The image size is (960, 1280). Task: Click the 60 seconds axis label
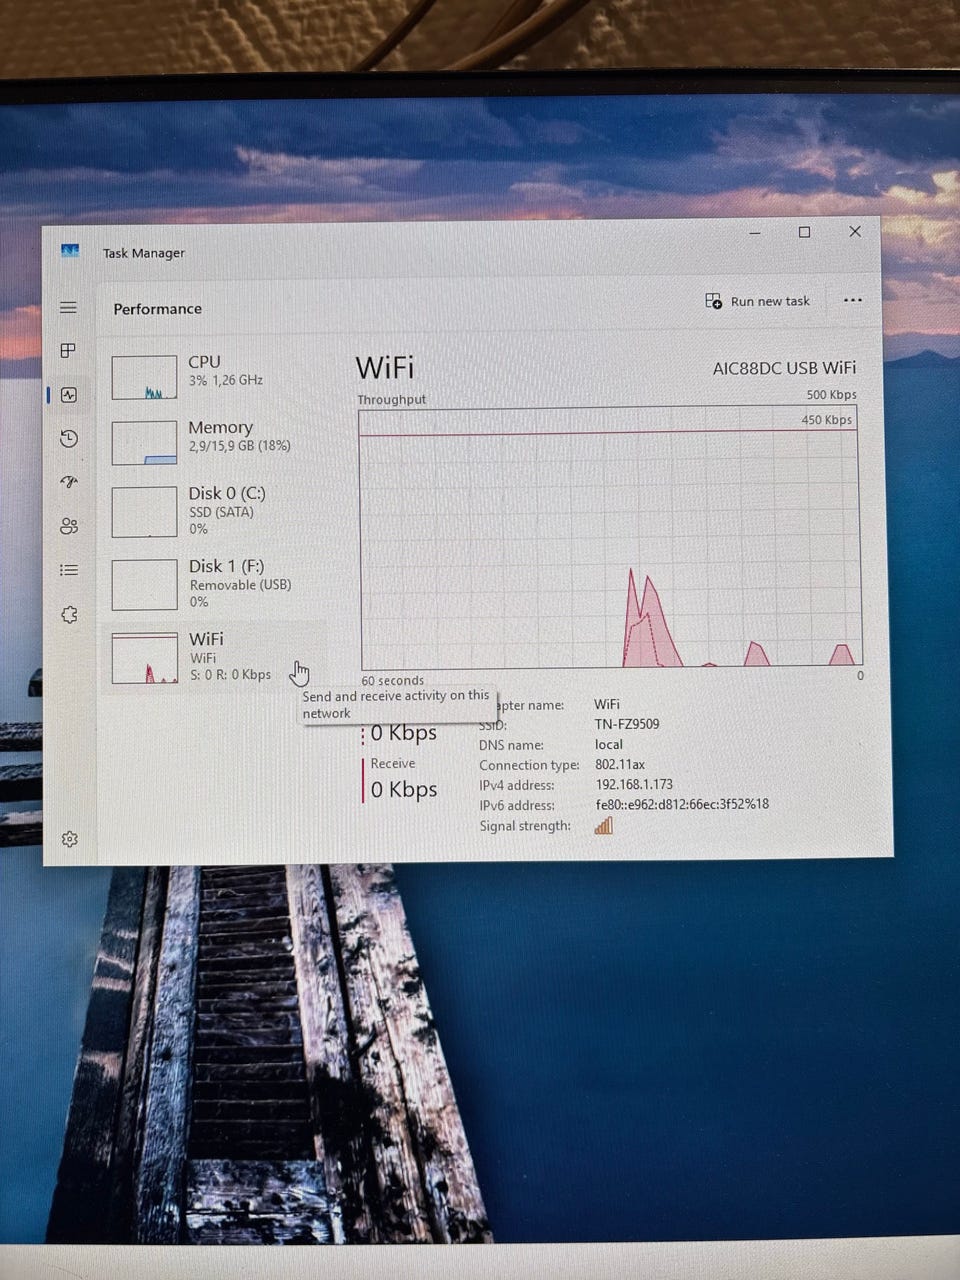coord(393,680)
